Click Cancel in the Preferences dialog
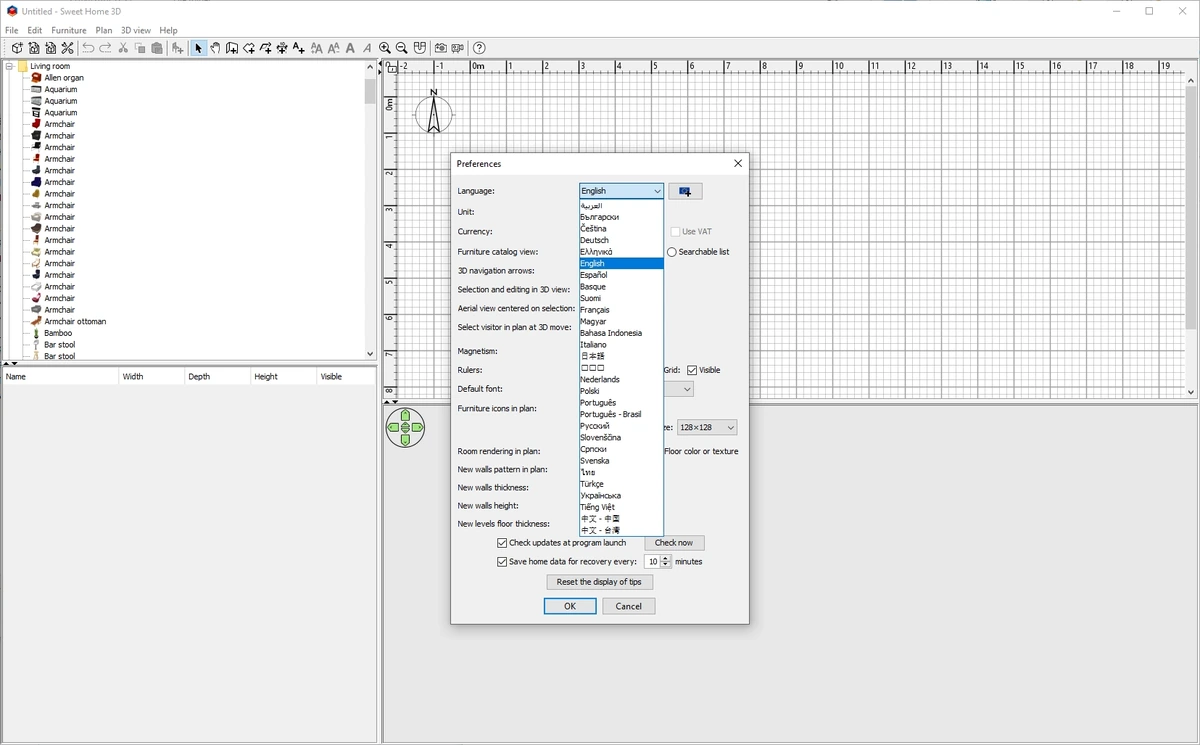 629,606
